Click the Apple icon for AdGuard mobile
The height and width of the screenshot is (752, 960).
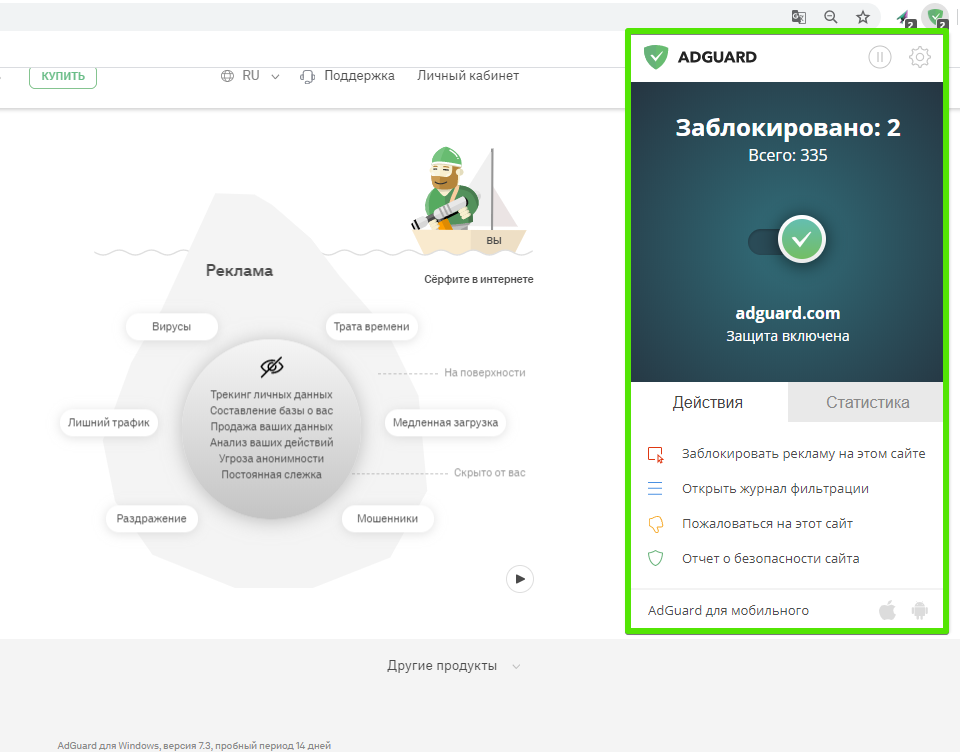coord(887,610)
